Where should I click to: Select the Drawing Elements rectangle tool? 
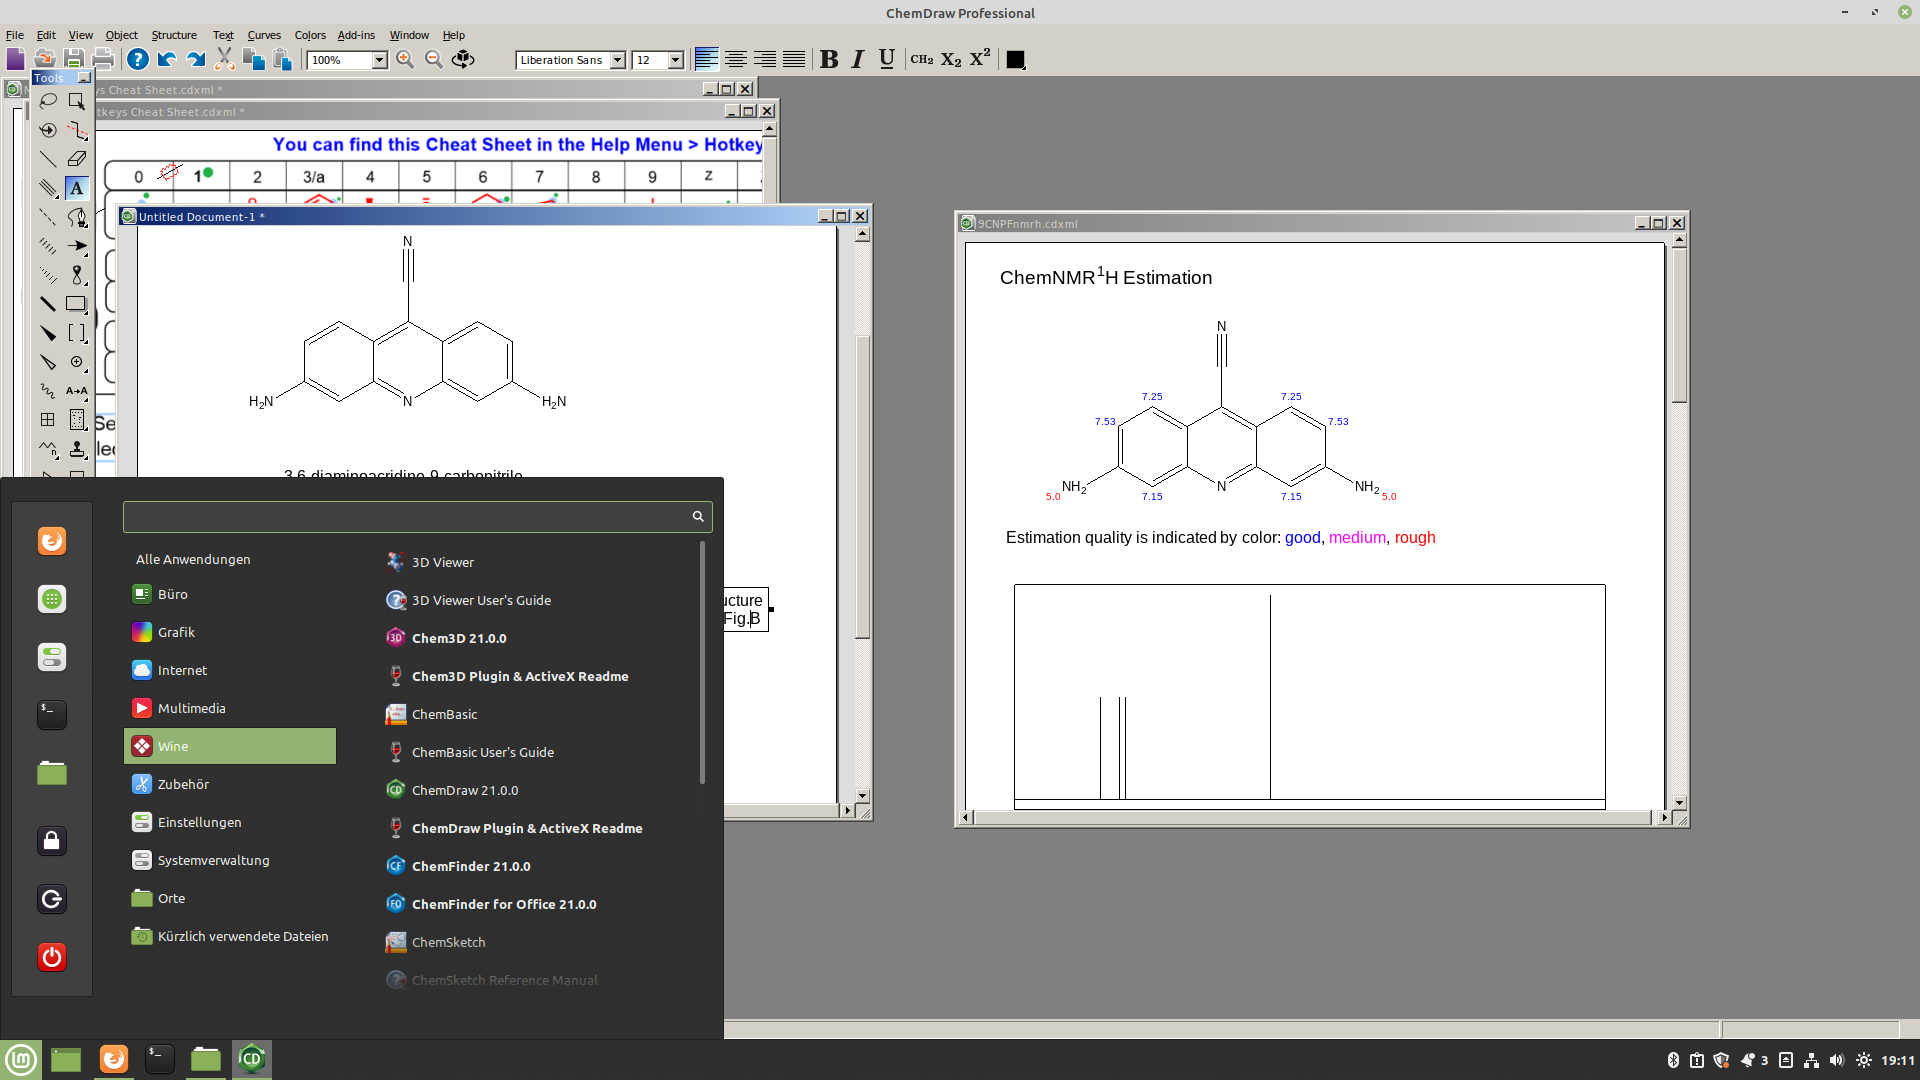click(x=77, y=304)
